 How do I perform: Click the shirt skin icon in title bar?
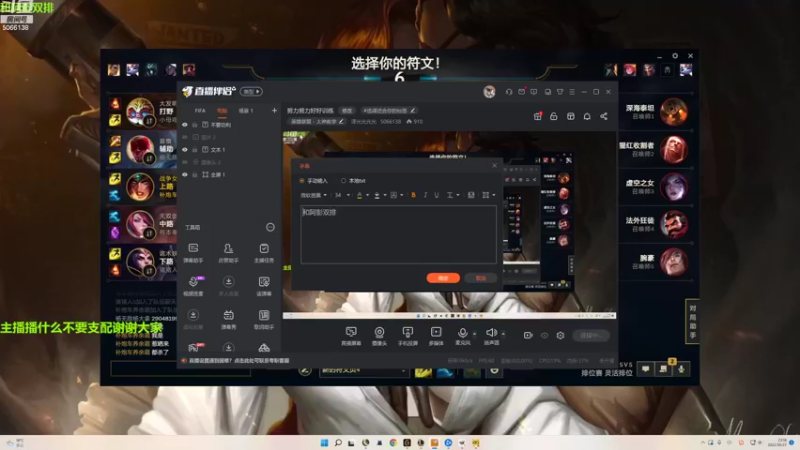(560, 92)
